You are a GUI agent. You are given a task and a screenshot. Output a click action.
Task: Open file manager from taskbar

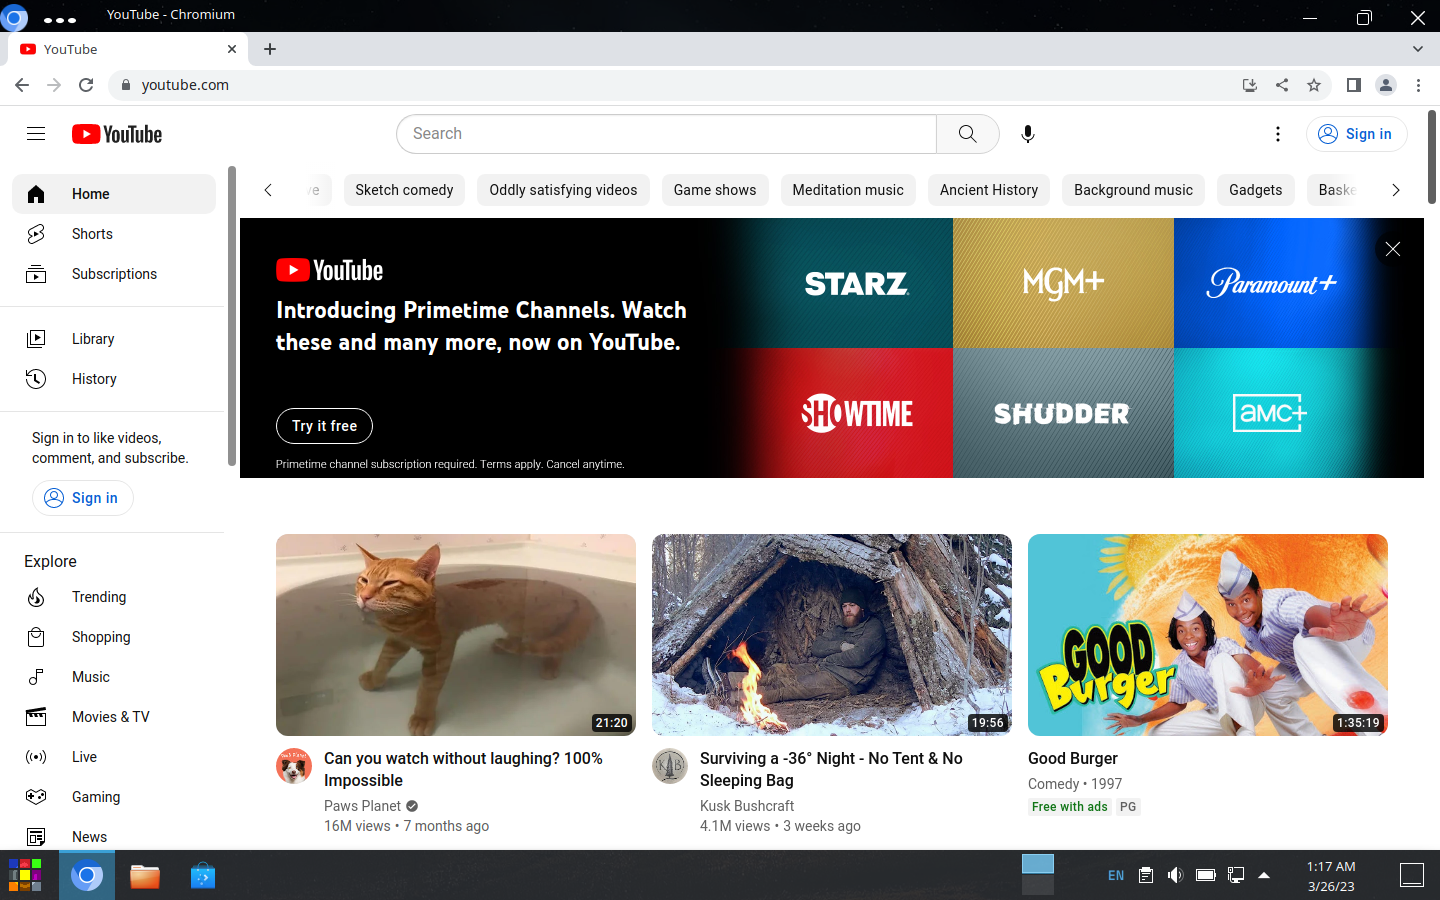[145, 876]
